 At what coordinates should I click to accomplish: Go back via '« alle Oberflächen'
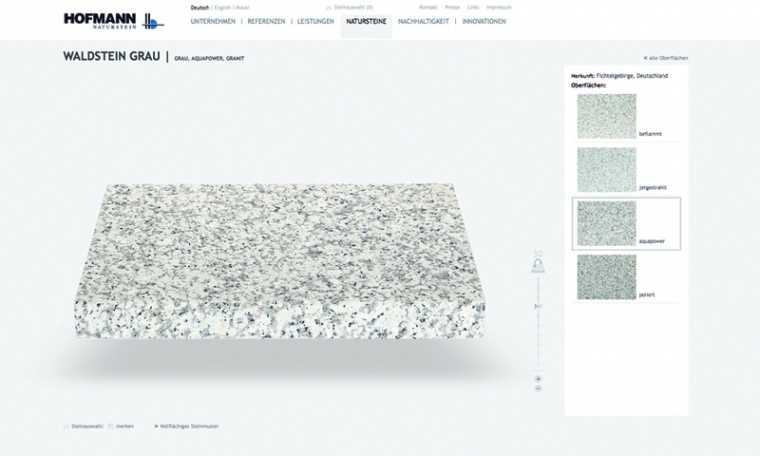click(665, 58)
